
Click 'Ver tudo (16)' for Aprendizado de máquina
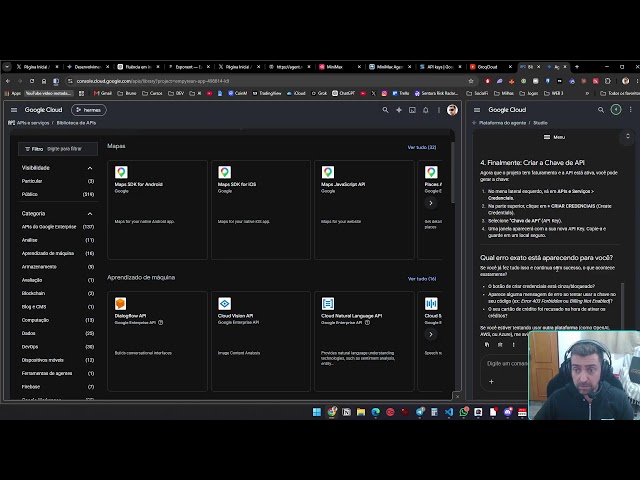coord(422,279)
